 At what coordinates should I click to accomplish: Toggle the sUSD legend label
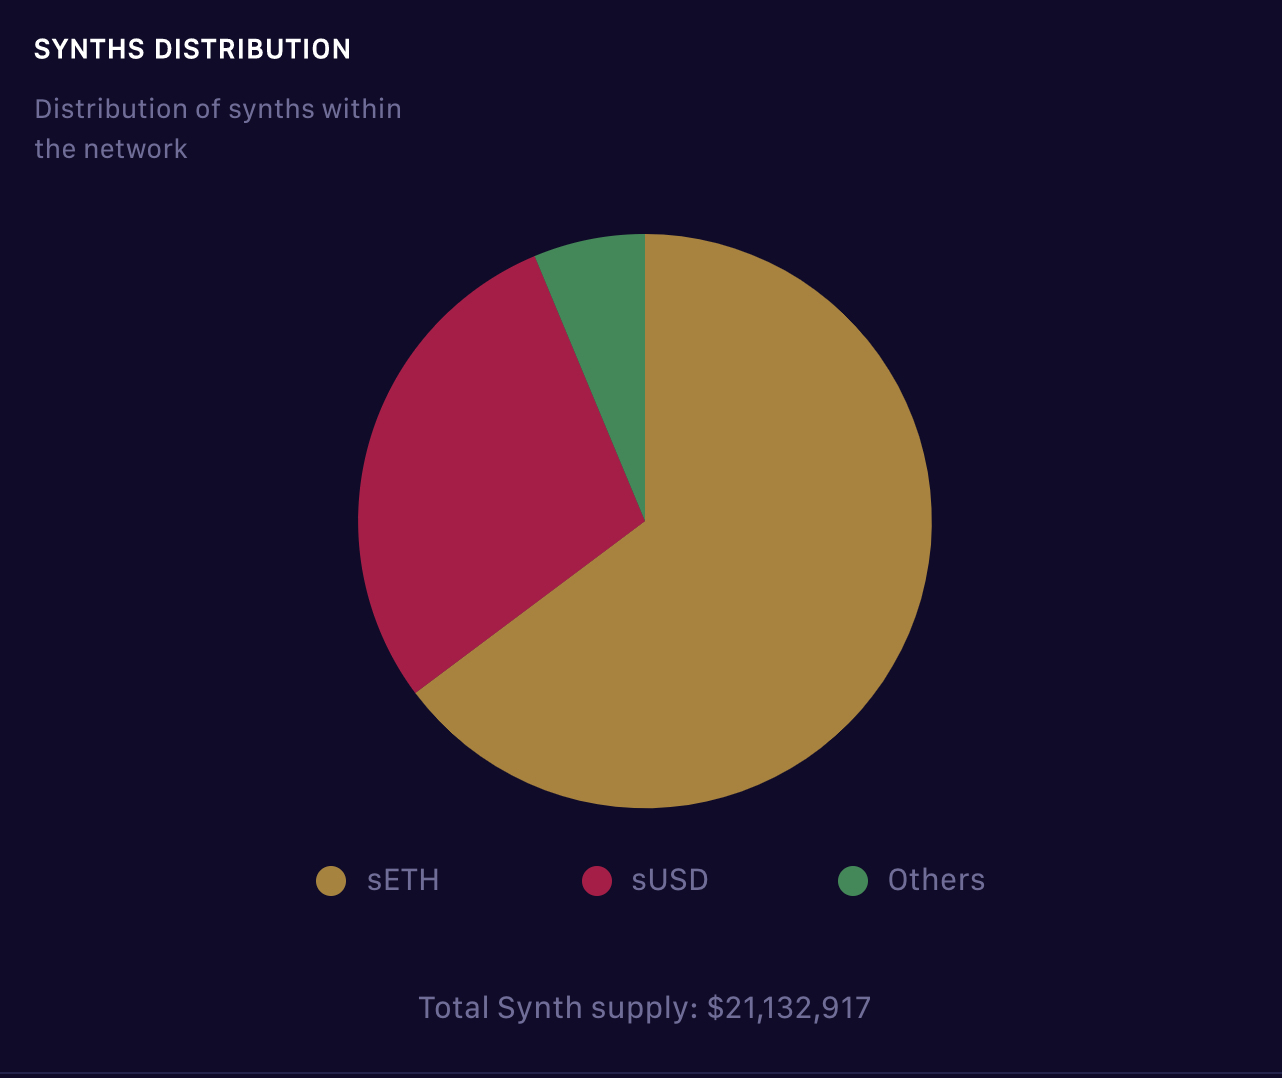coord(670,880)
